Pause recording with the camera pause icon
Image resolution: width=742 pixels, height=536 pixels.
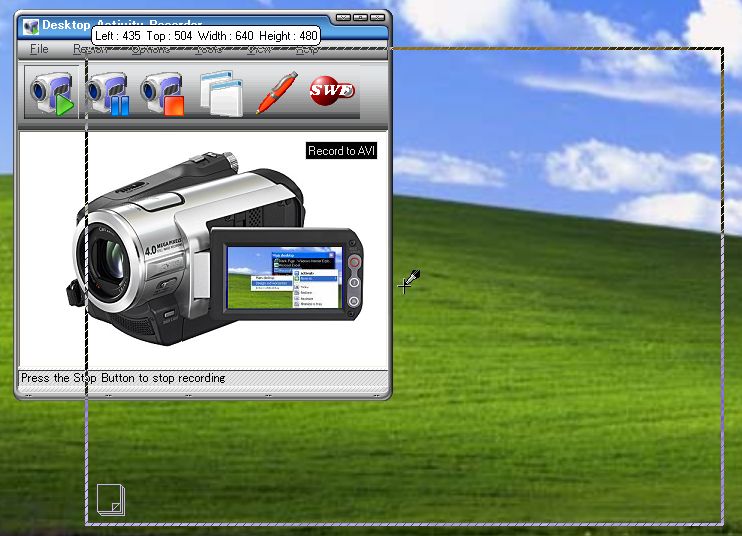coord(107,93)
